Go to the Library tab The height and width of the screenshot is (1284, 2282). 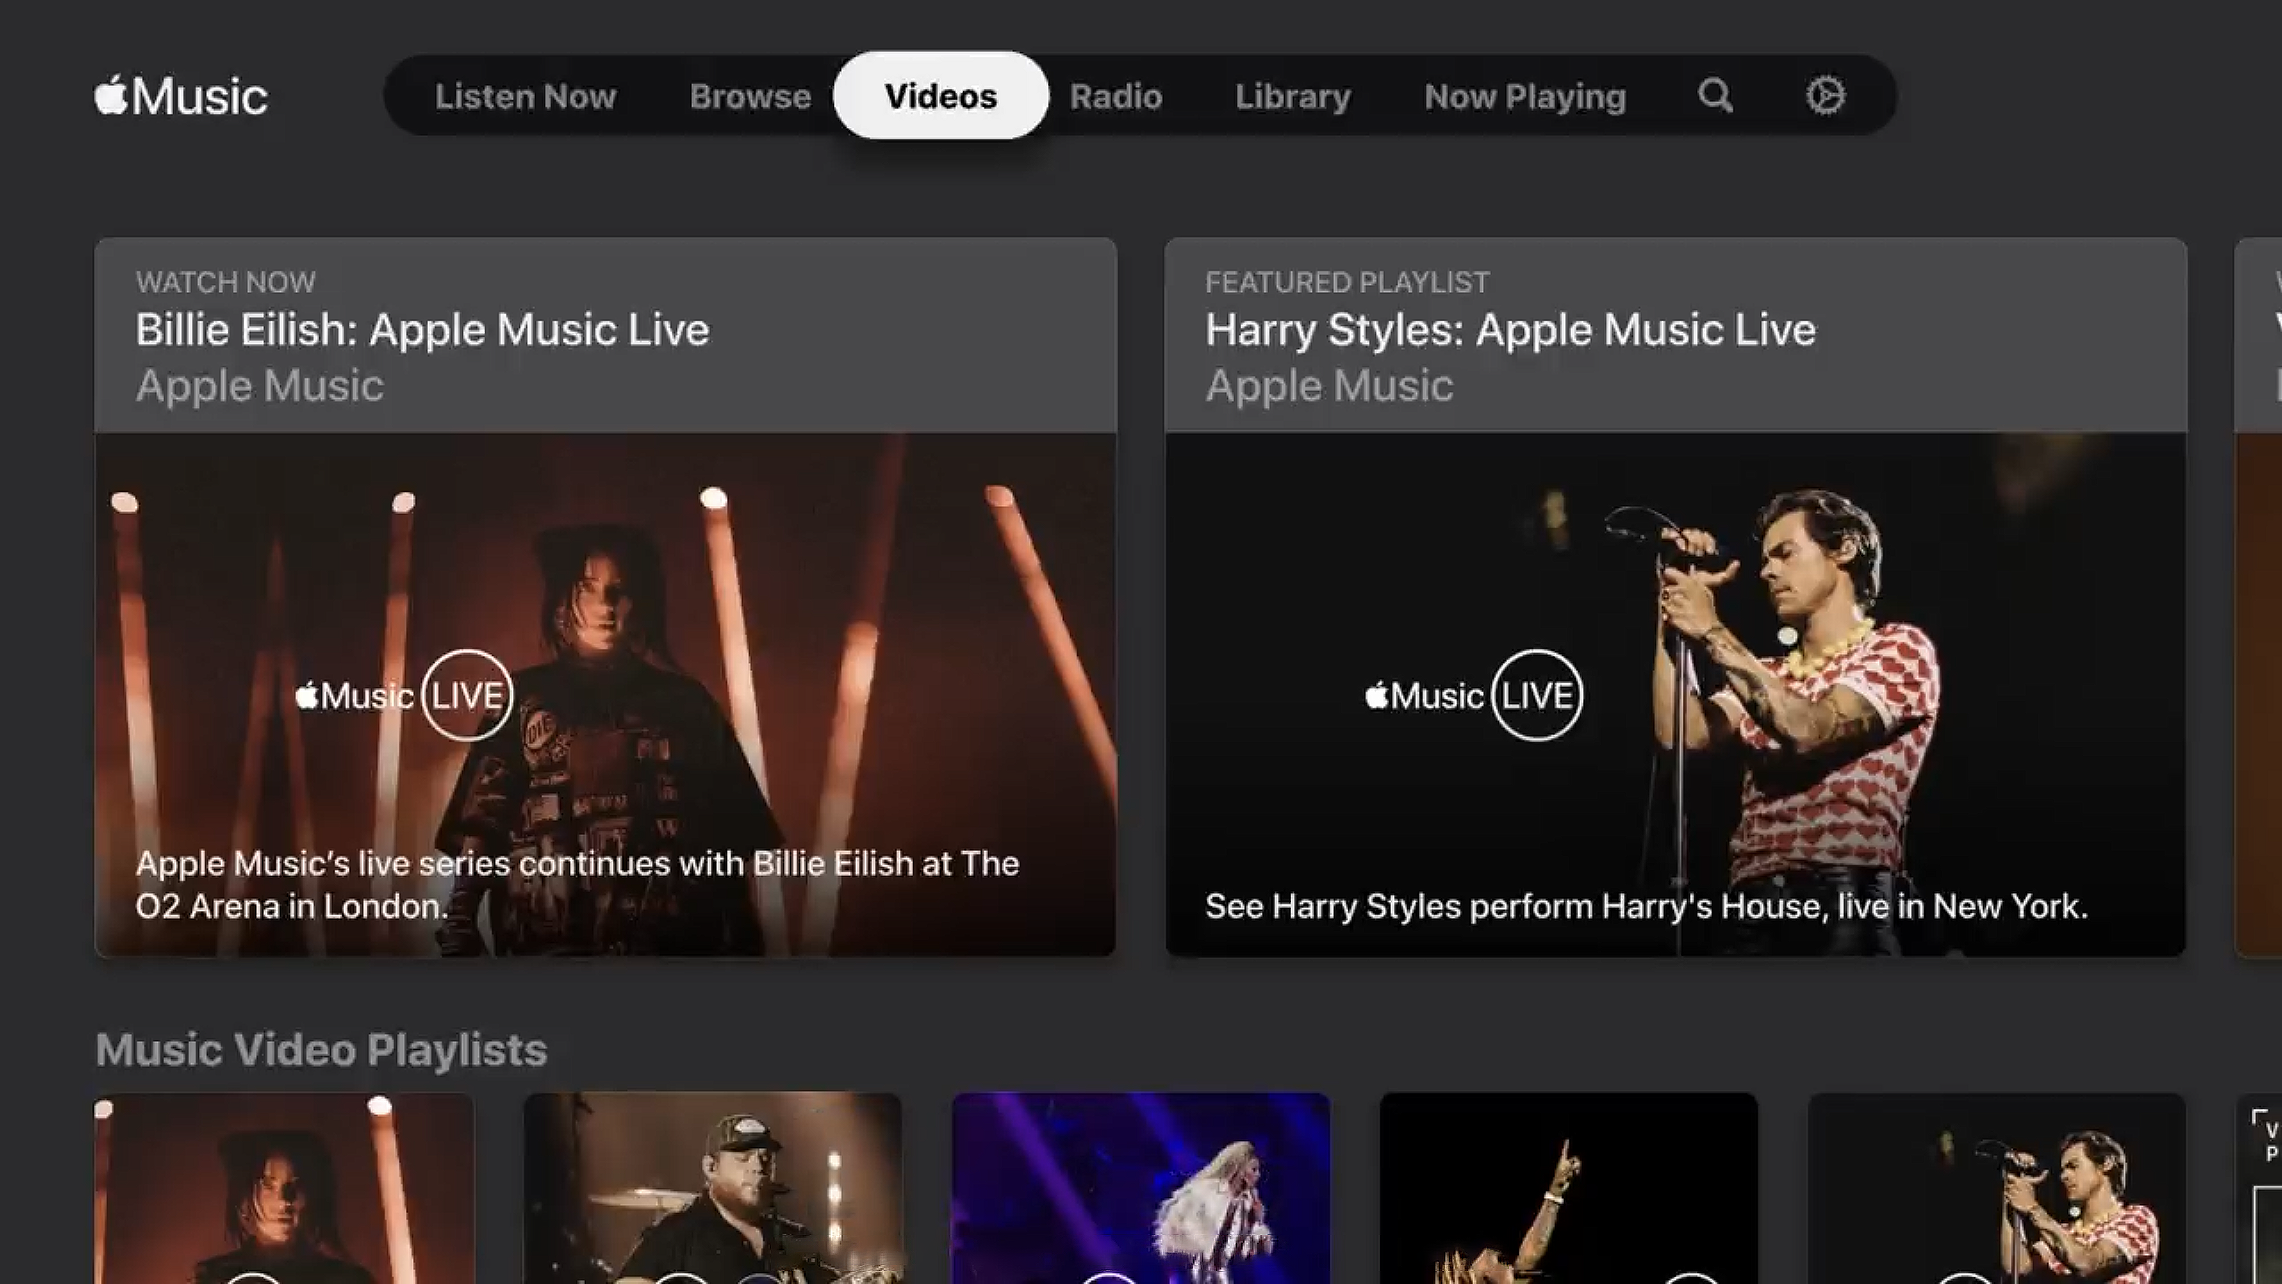(1293, 96)
